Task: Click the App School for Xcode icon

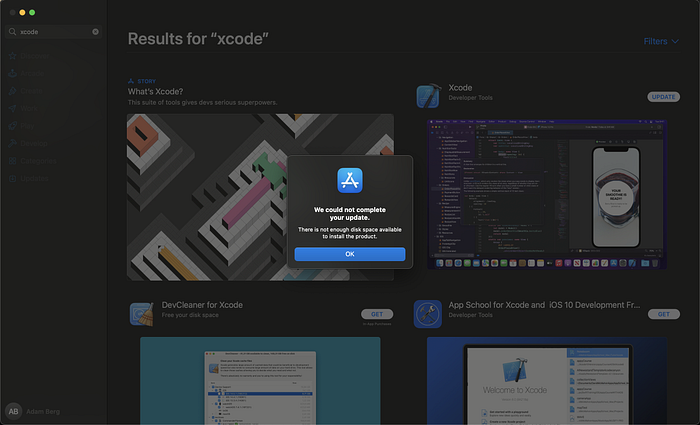Action: tap(428, 314)
